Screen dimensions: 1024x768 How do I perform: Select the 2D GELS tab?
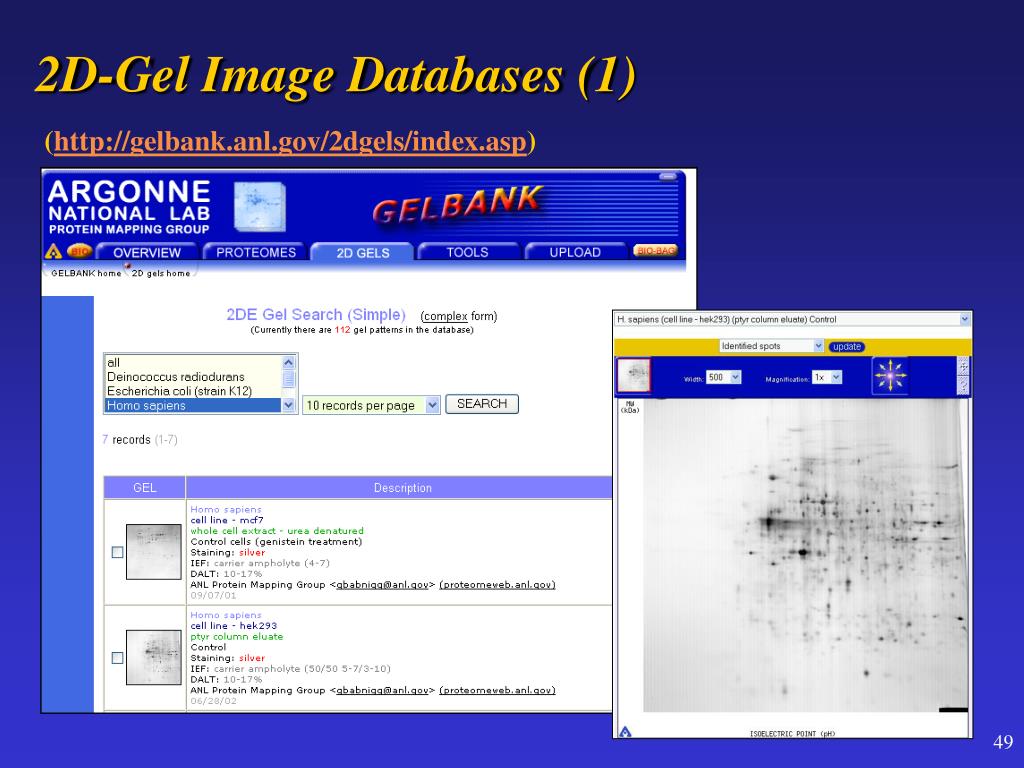[362, 253]
